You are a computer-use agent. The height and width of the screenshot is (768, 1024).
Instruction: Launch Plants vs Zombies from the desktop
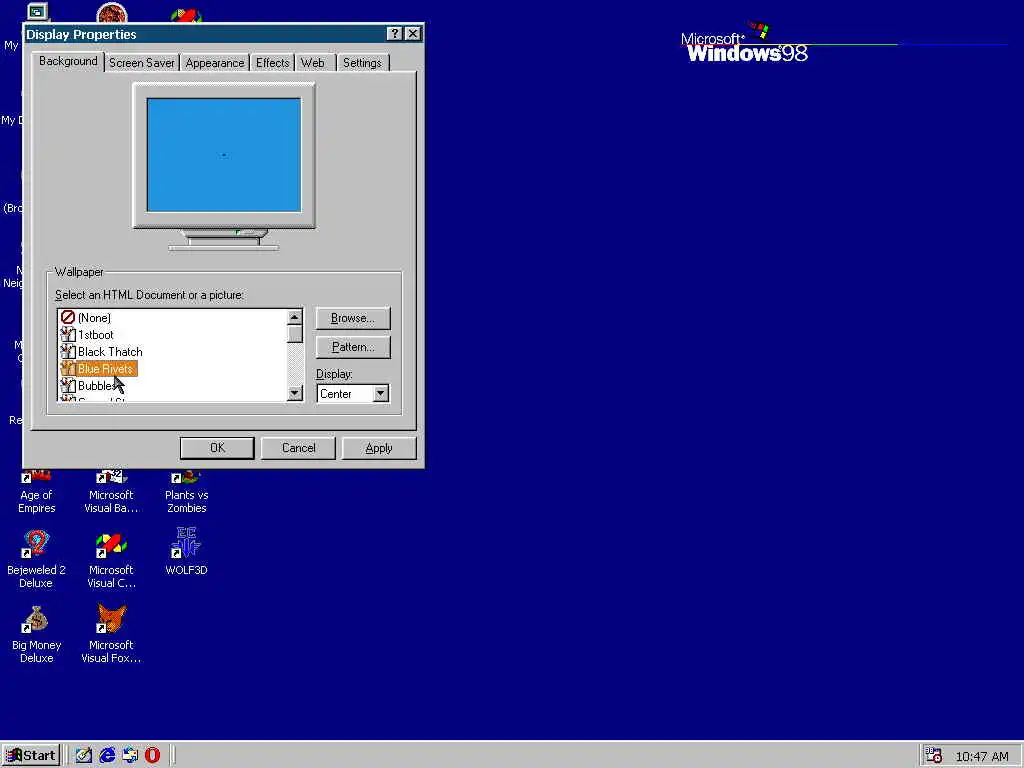coord(186,493)
